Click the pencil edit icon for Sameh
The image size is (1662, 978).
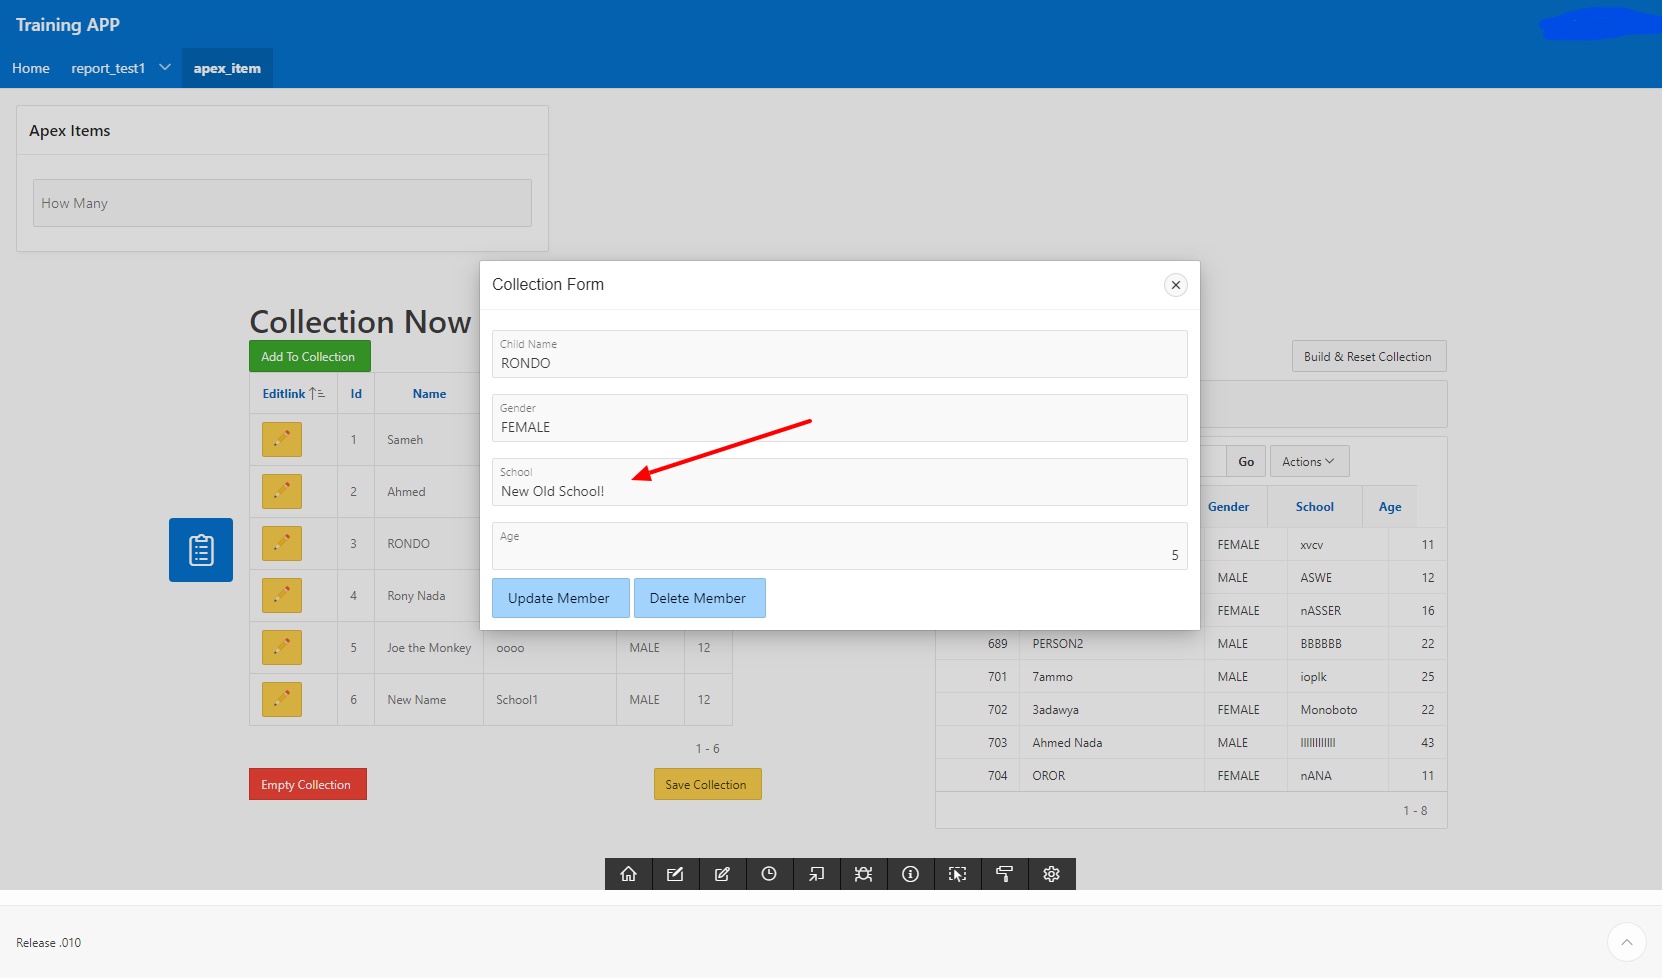pyautogui.click(x=282, y=439)
